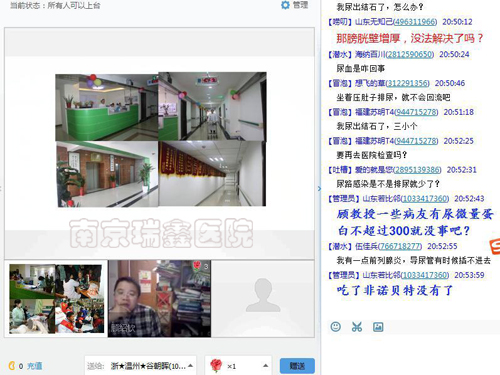Expand the 送给 recipient dropdown
Image resolution: width=500 pixels, height=375 pixels.
point(190,366)
